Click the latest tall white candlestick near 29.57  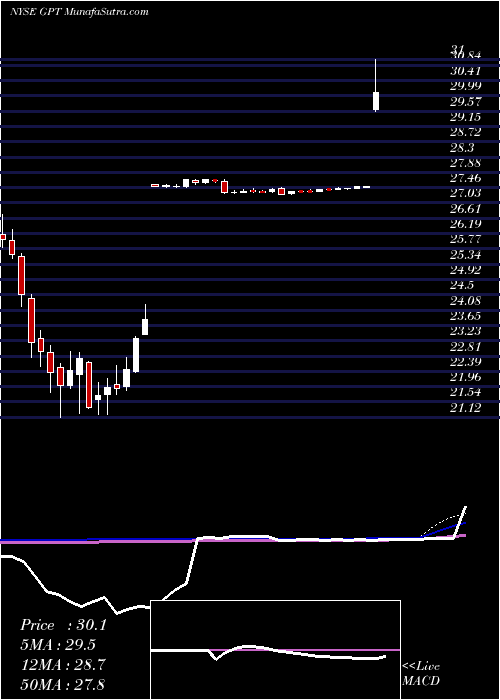(376, 101)
